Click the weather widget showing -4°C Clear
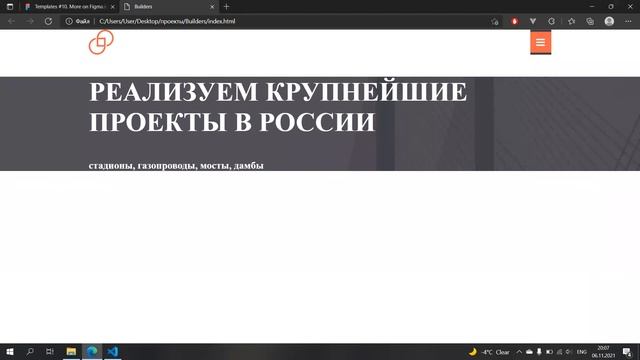Viewport: 640px width, 360px height. tap(489, 352)
